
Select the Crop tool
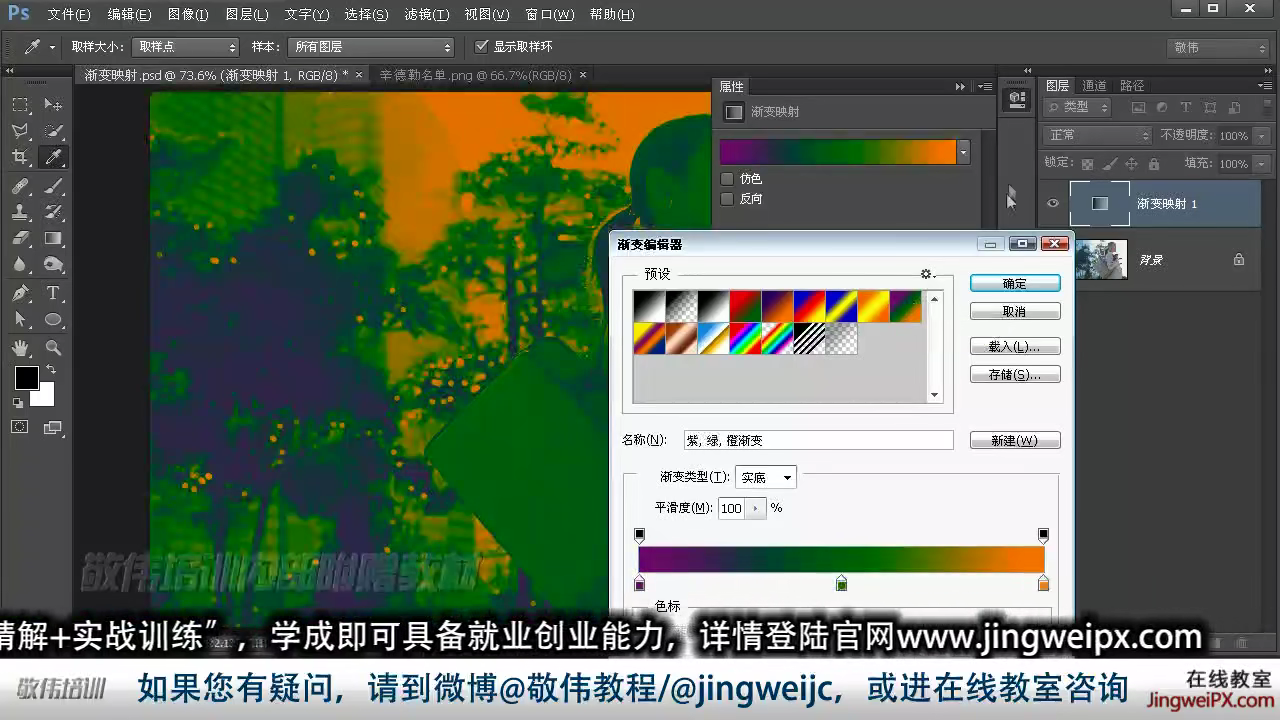(20, 157)
